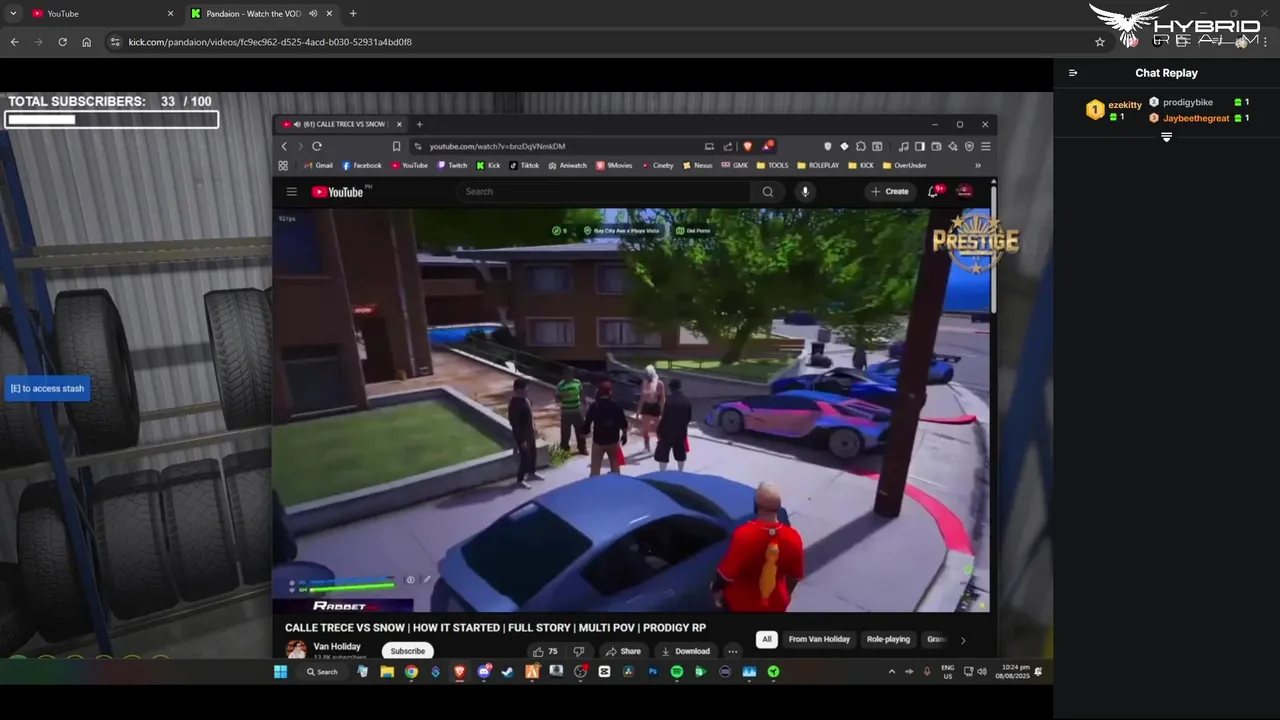This screenshot has width=1280, height=720.
Task: Close the Pandaion Kick tab
Action: point(329,14)
